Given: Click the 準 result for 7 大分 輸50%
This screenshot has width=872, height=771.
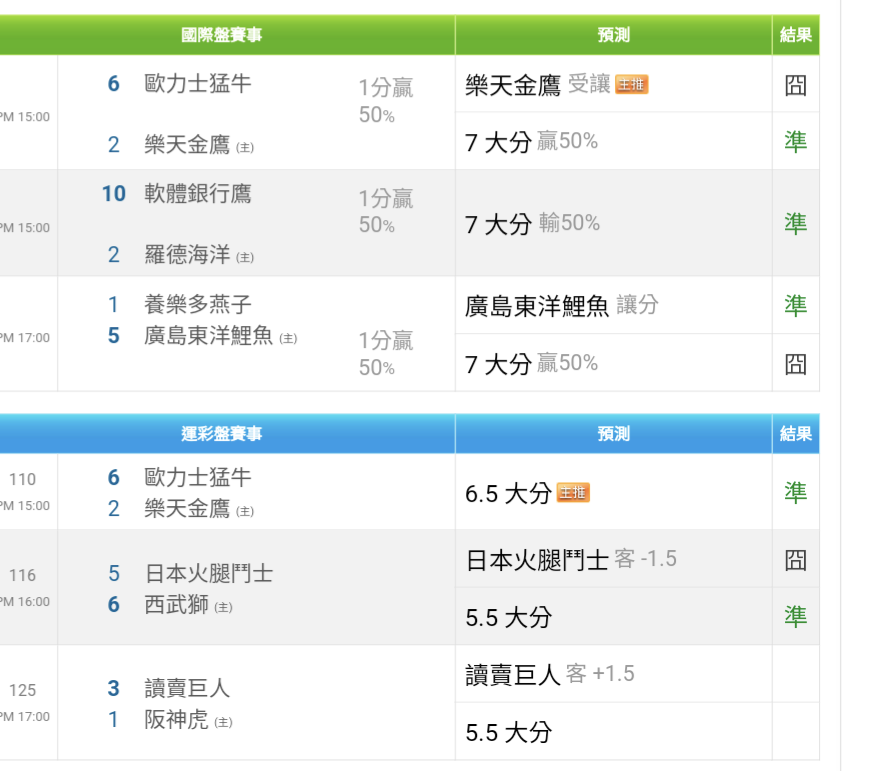Looking at the screenshot, I should coord(796,224).
